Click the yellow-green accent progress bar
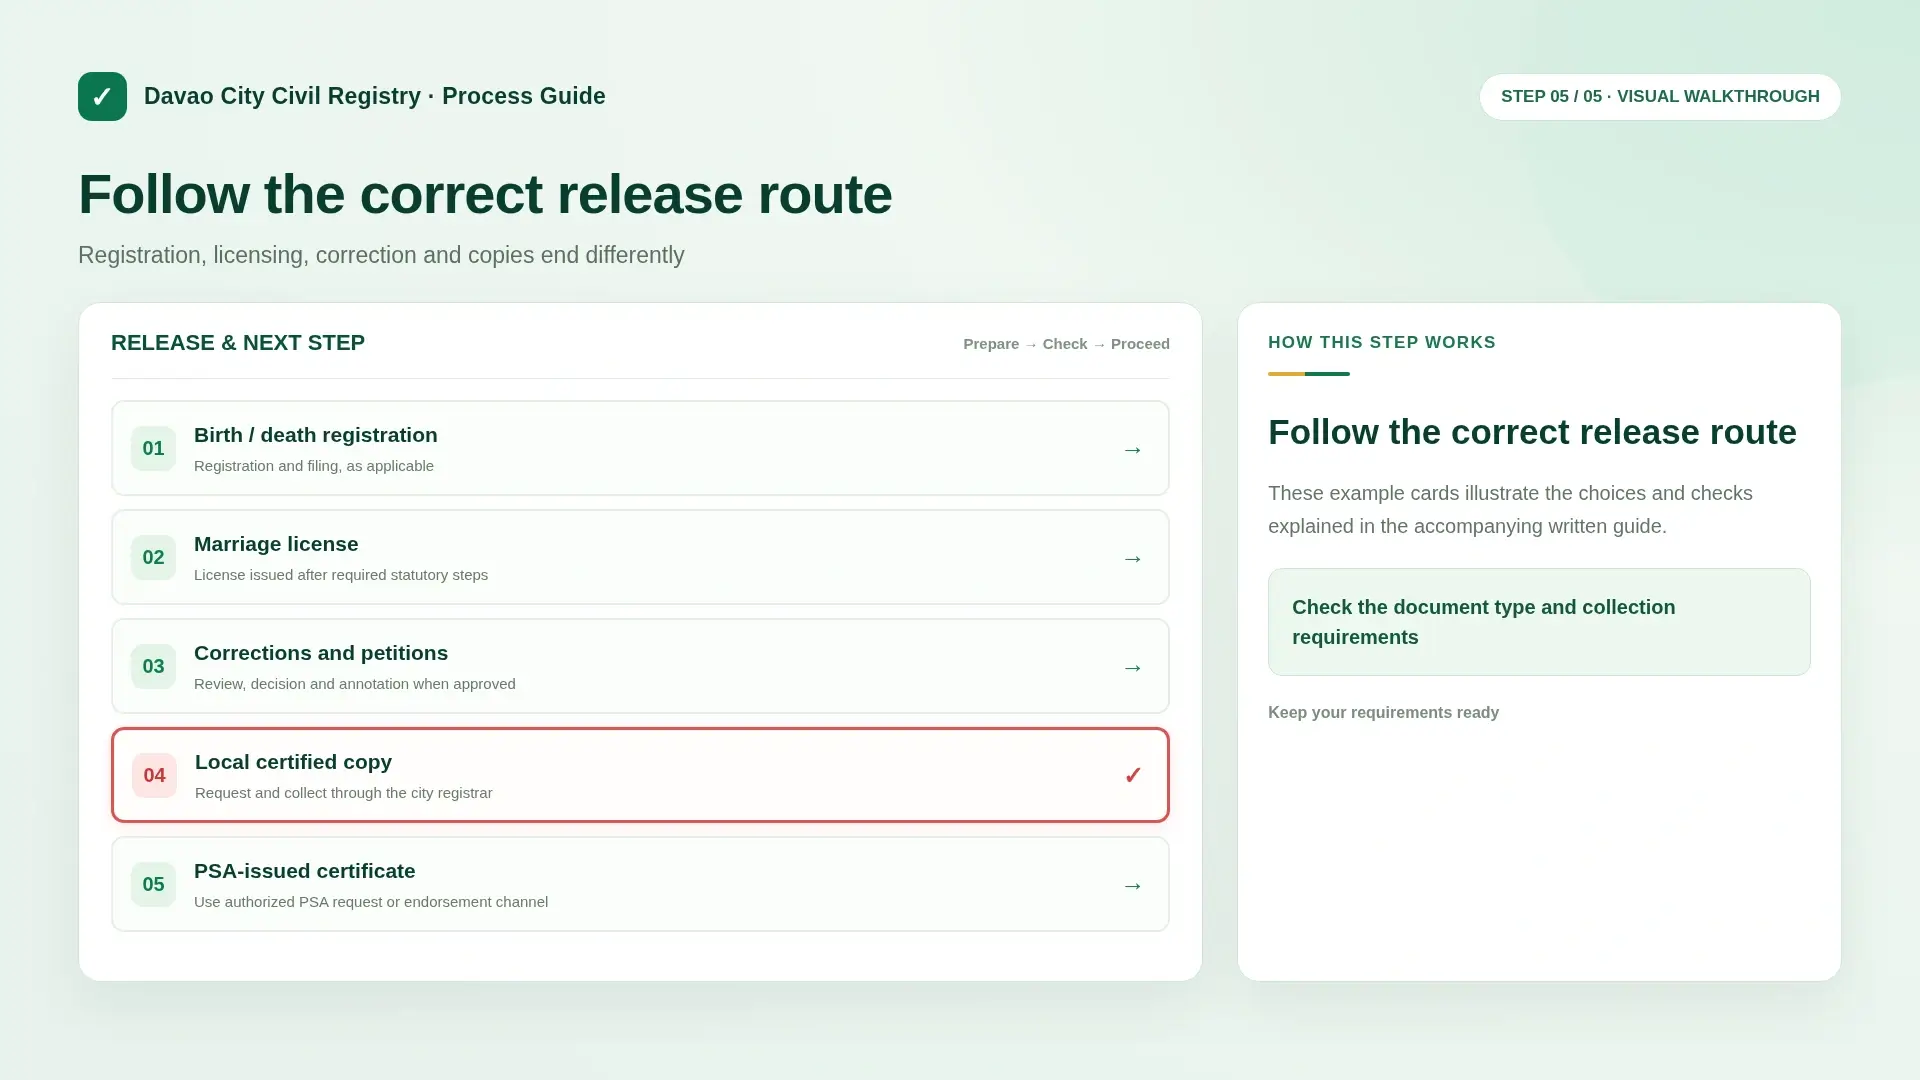 (x=1309, y=374)
